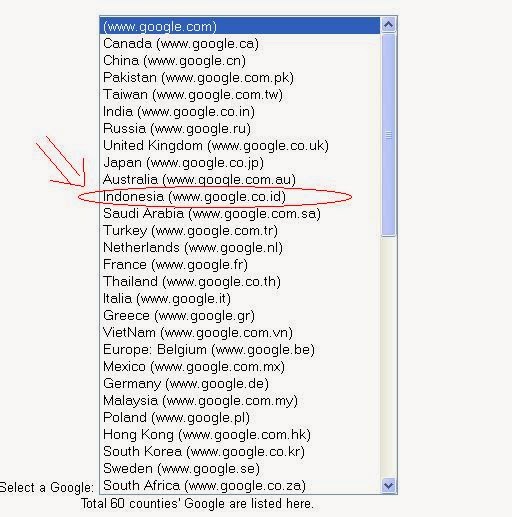Select Italia (www.google.it)
Image resolution: width=512 pixels, height=517 pixels.
(x=240, y=298)
